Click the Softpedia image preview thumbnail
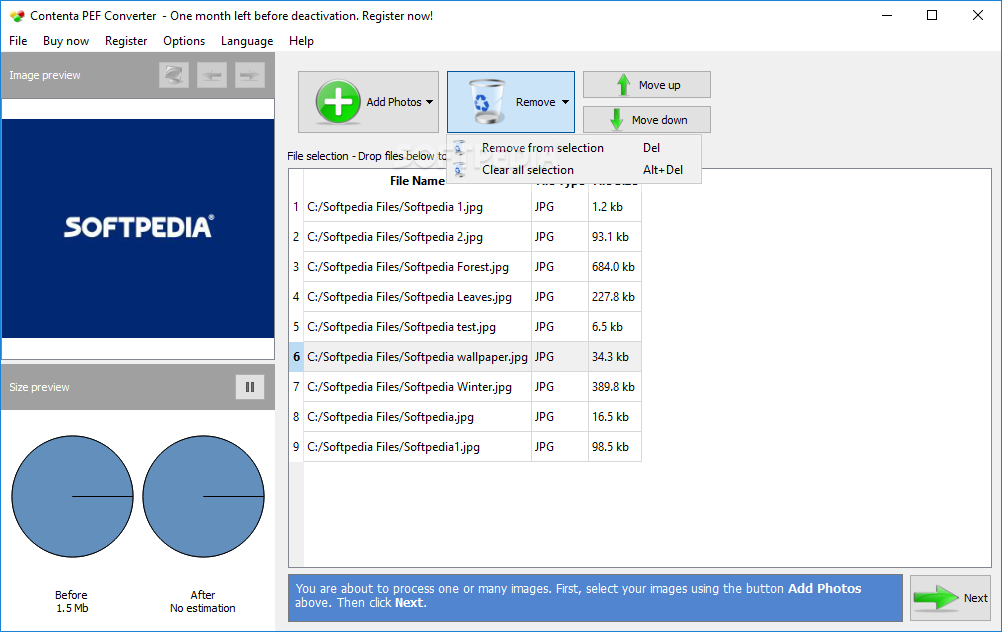This screenshot has height=632, width=1002. pyautogui.click(x=138, y=228)
